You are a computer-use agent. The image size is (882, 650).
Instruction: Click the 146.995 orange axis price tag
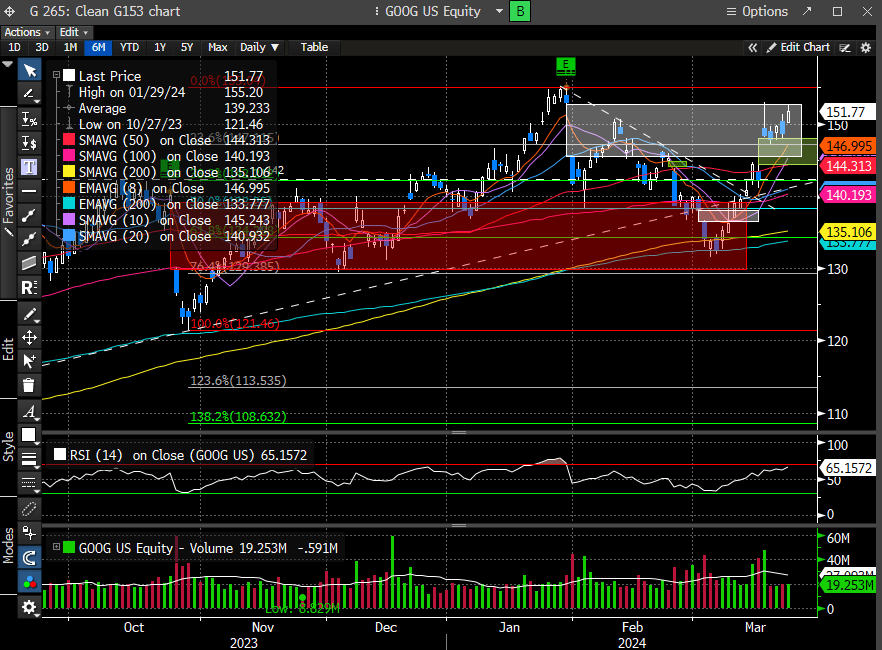pyautogui.click(x=849, y=146)
